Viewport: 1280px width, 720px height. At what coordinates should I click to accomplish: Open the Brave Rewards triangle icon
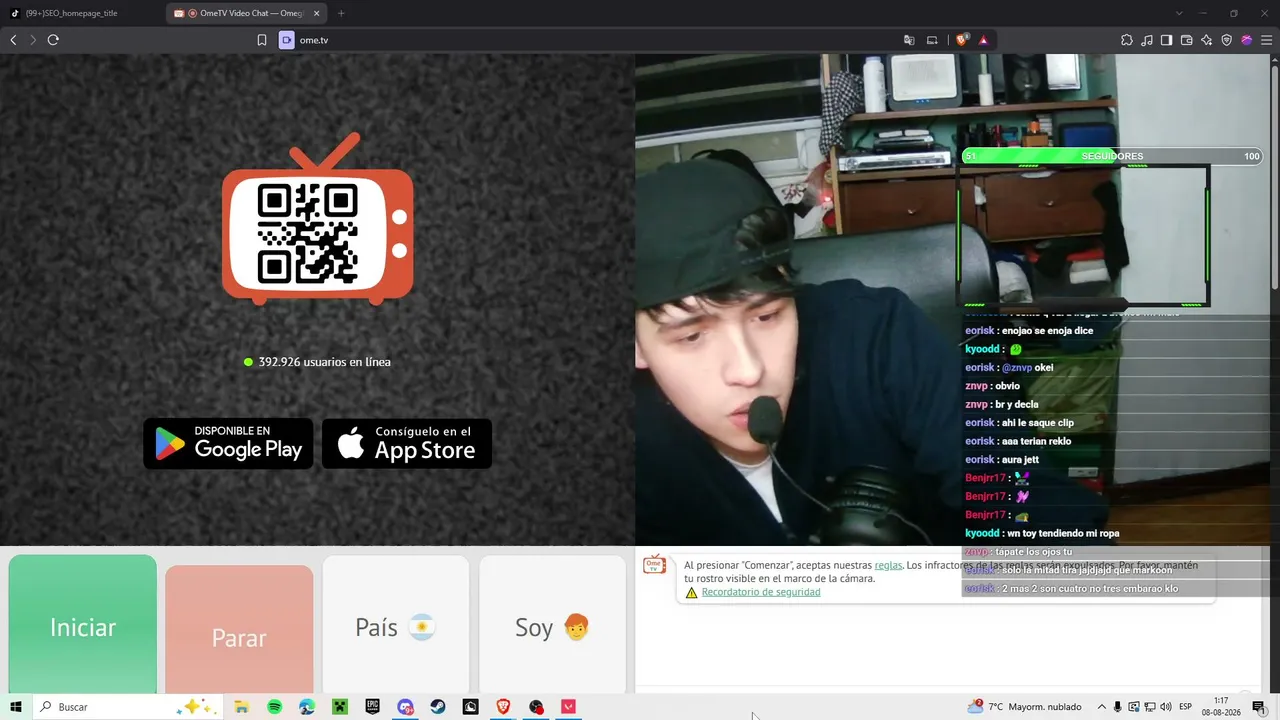tap(983, 40)
